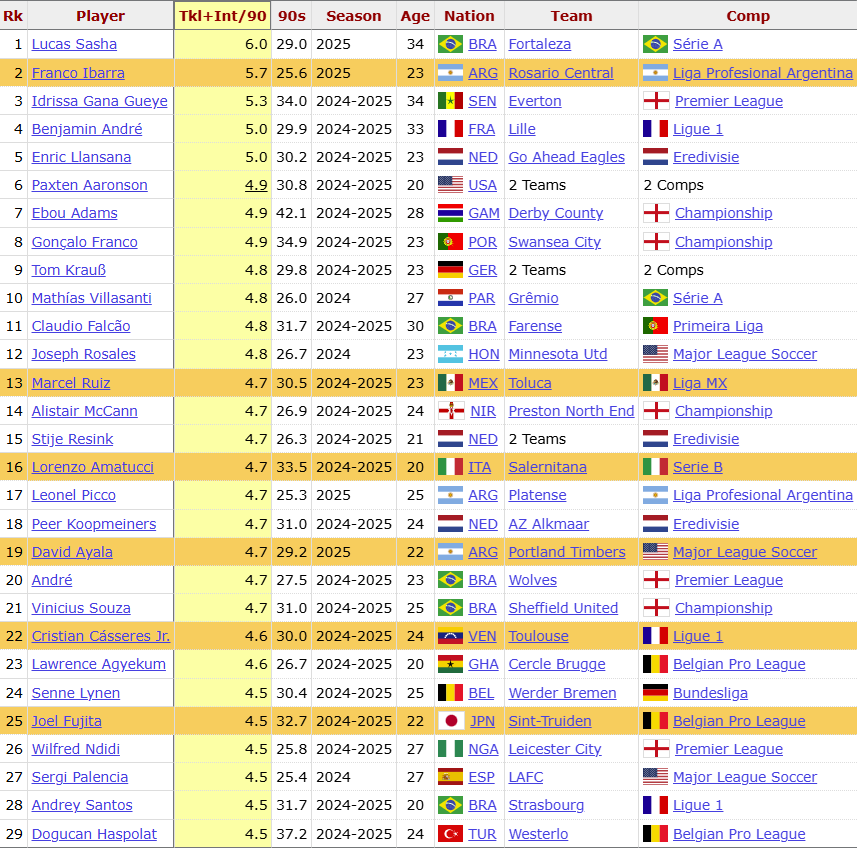Open the Portland Timbers team page
Image resolution: width=857 pixels, height=848 pixels.
(x=567, y=552)
